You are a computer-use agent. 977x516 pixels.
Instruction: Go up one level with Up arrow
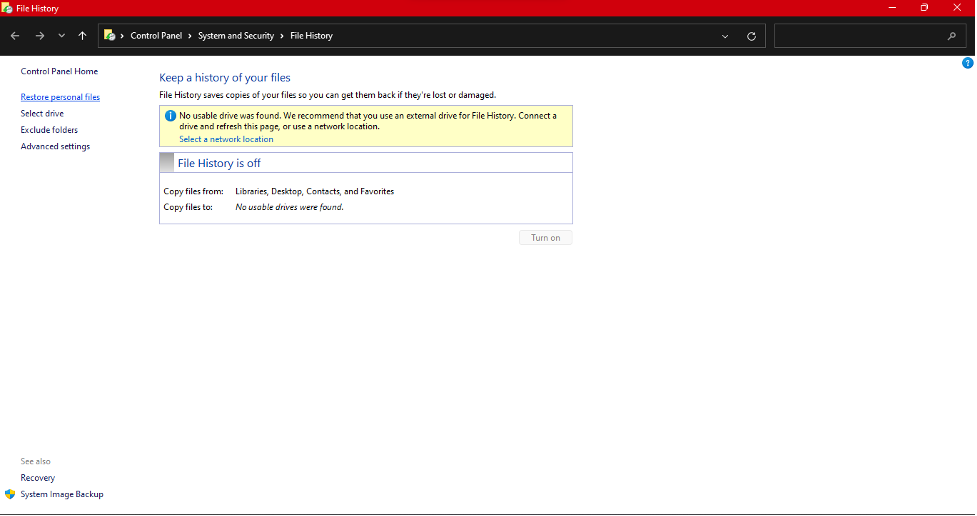click(82, 36)
